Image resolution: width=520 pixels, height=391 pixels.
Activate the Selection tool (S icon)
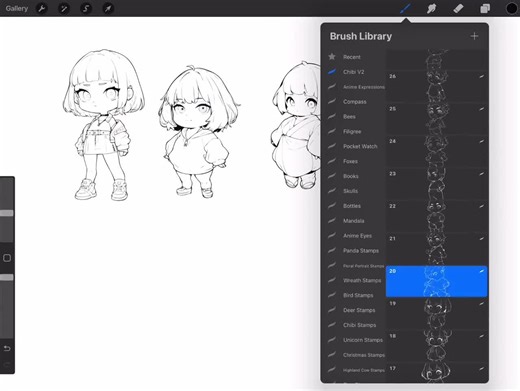click(86, 8)
